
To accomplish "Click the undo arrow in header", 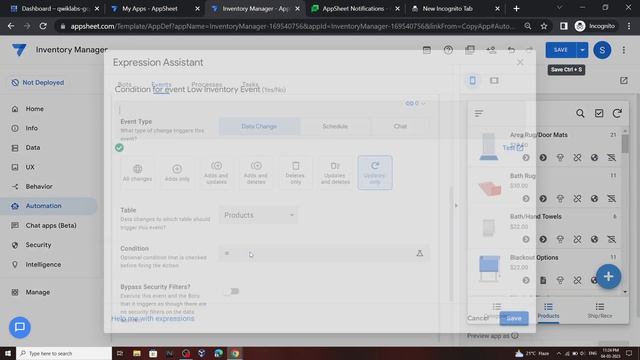I will coord(511,50).
